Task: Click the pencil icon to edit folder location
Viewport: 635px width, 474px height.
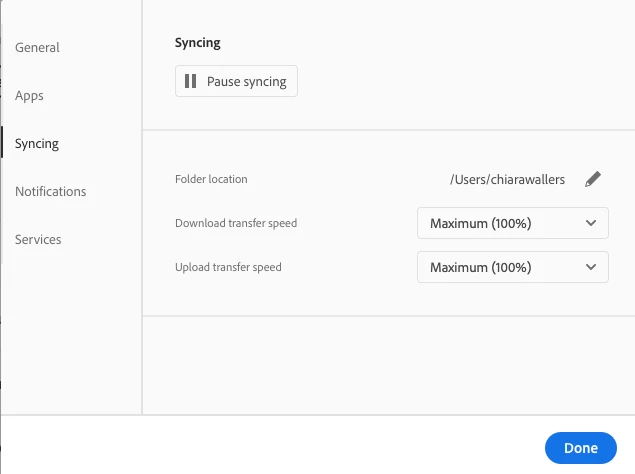Action: pos(593,179)
